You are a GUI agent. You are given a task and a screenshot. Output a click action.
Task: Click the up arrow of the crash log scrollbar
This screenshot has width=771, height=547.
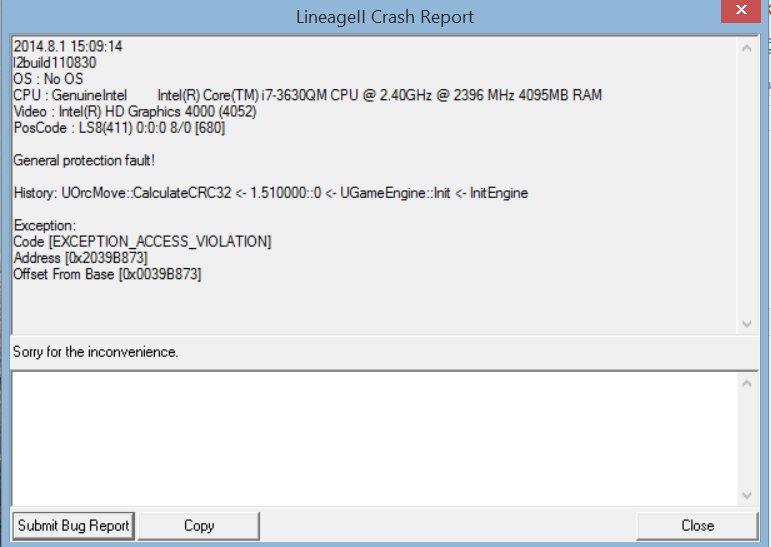pos(747,48)
